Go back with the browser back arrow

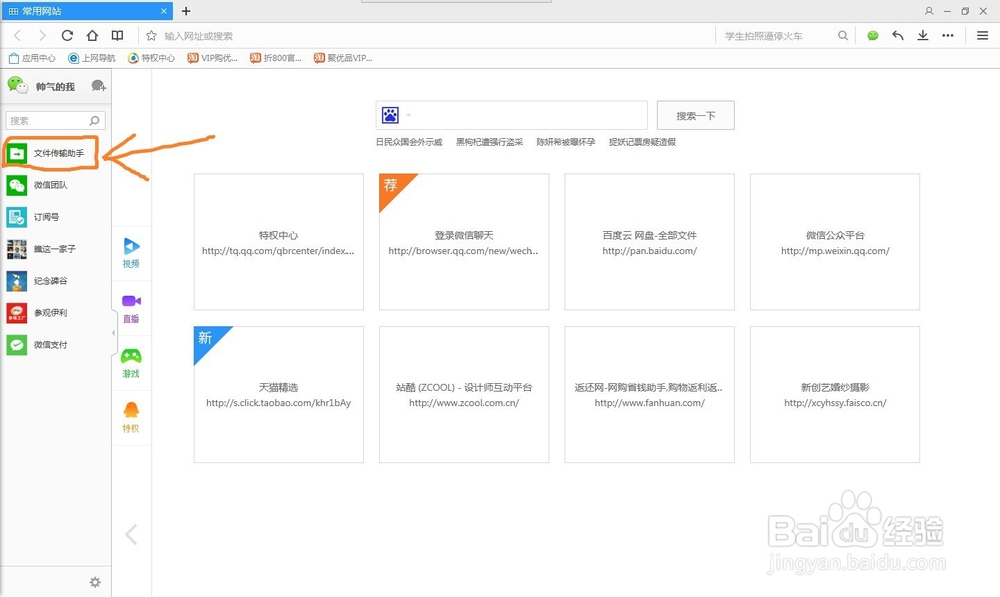coord(17,36)
